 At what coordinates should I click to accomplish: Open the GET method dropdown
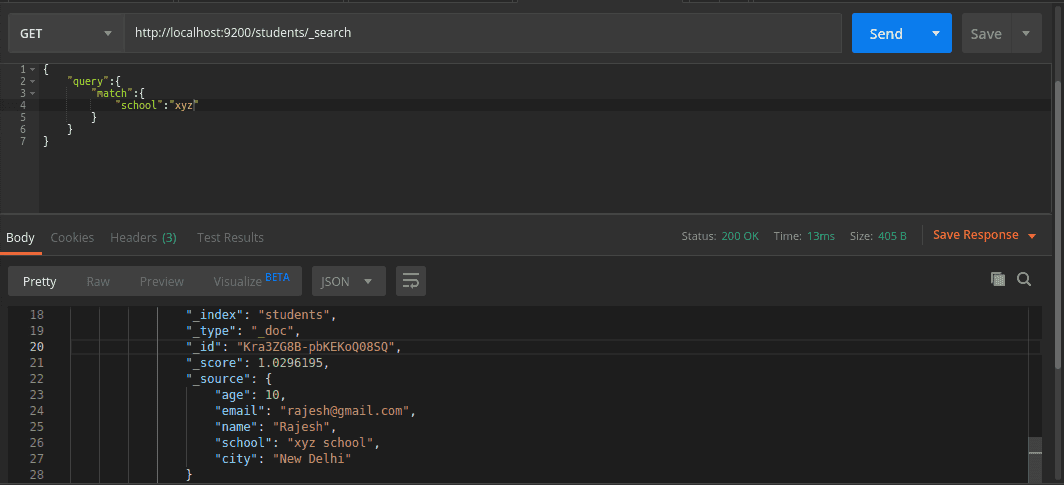[66, 33]
